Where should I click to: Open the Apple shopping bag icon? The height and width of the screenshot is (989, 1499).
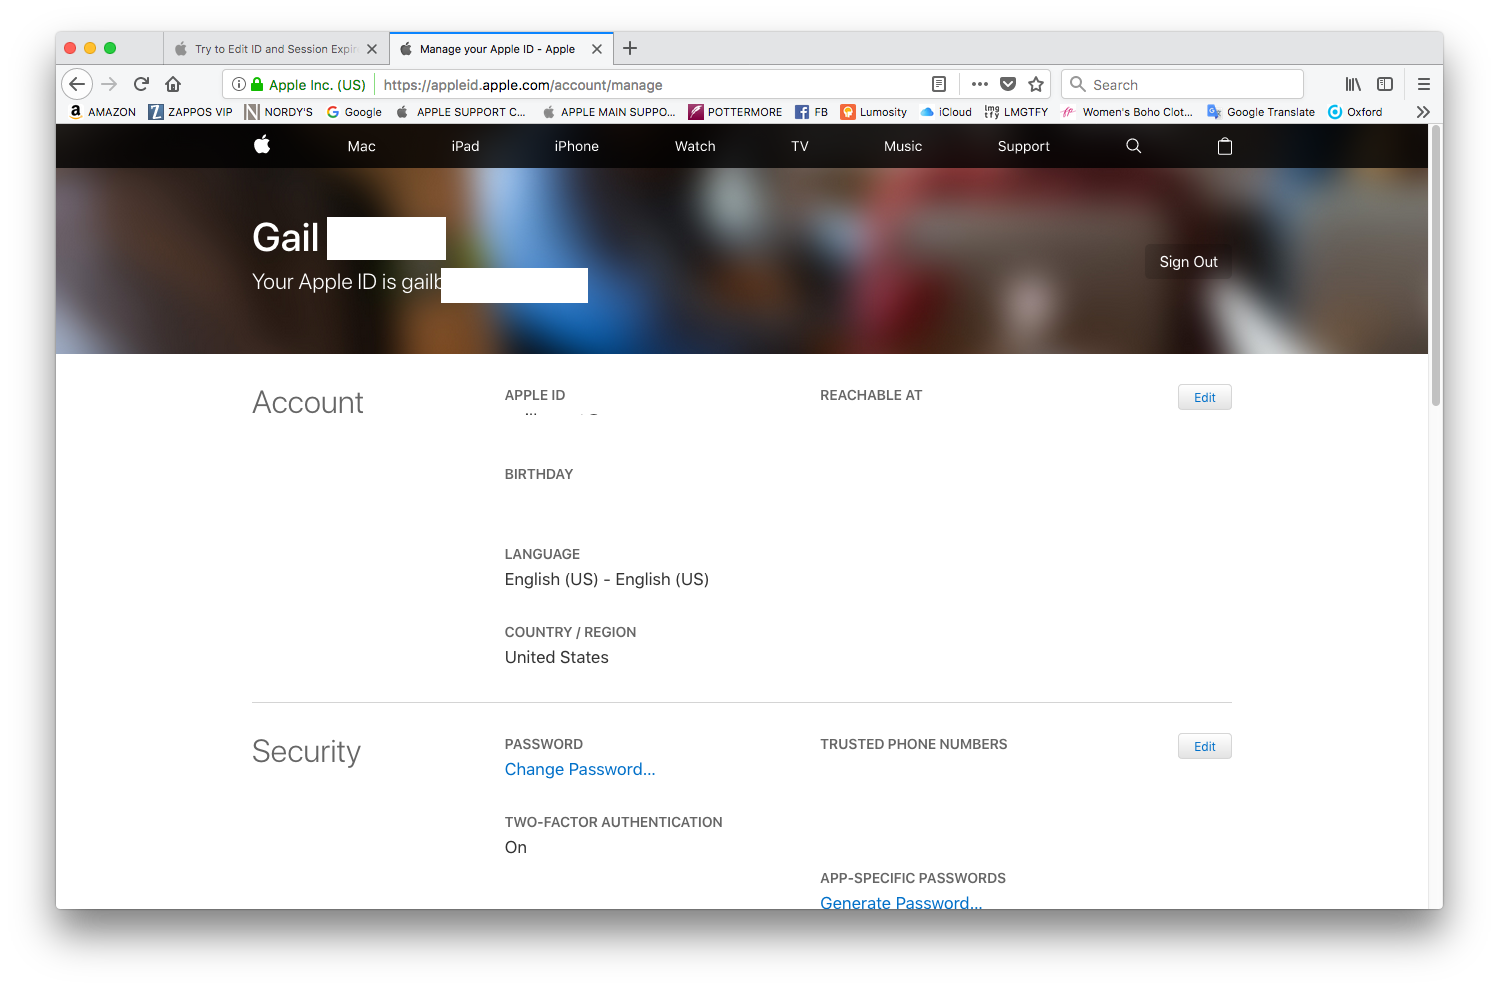click(x=1225, y=146)
